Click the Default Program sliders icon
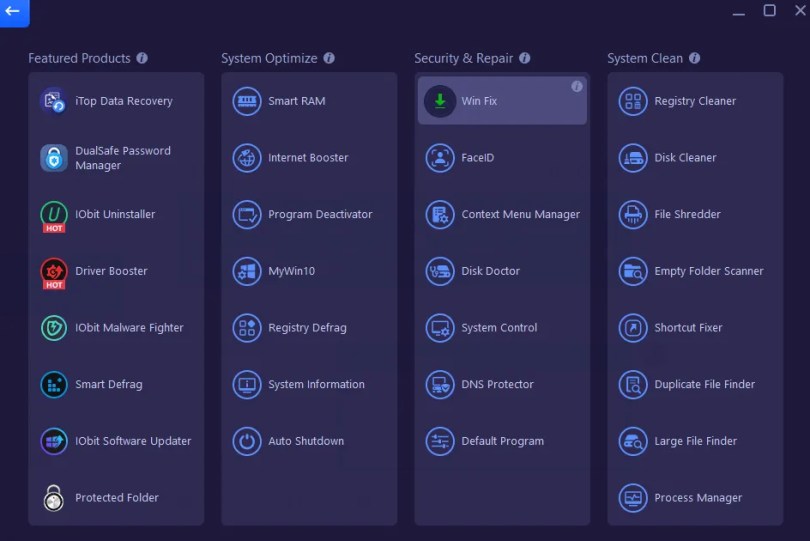Image resolution: width=810 pixels, height=541 pixels. [440, 441]
